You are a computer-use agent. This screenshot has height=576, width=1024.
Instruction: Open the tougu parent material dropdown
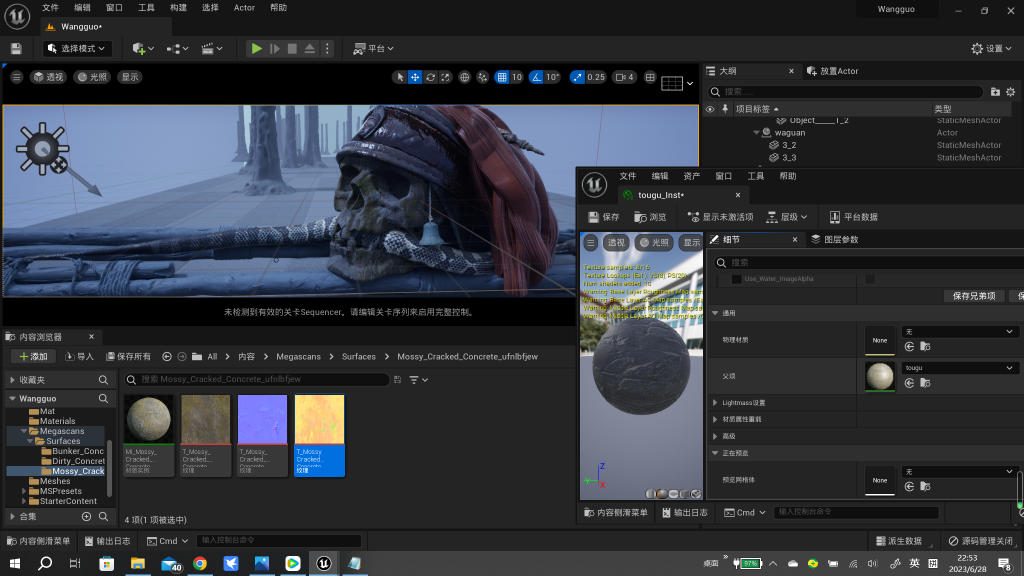tap(959, 368)
